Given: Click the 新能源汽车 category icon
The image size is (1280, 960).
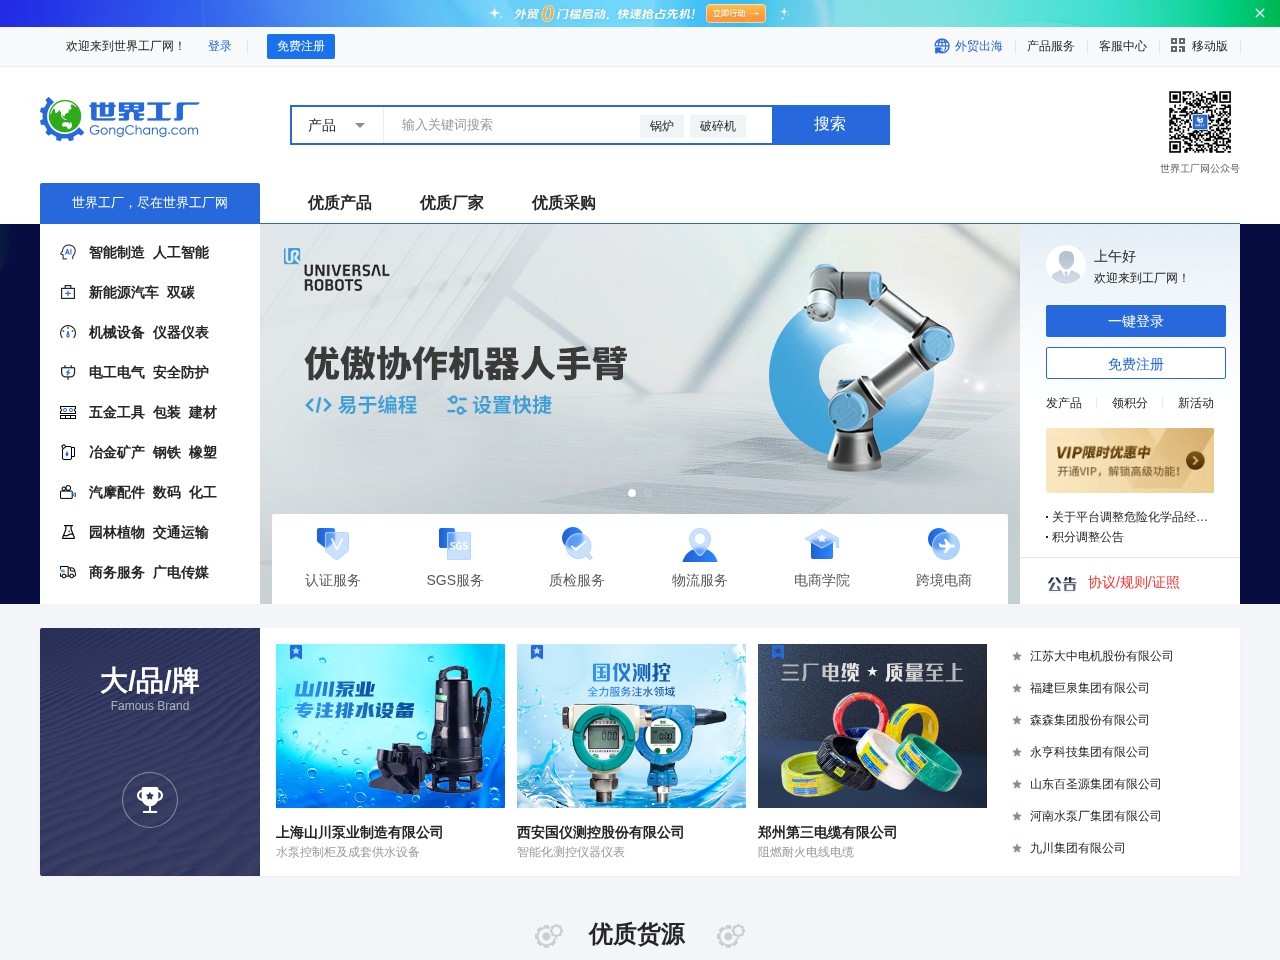Looking at the screenshot, I should (68, 292).
